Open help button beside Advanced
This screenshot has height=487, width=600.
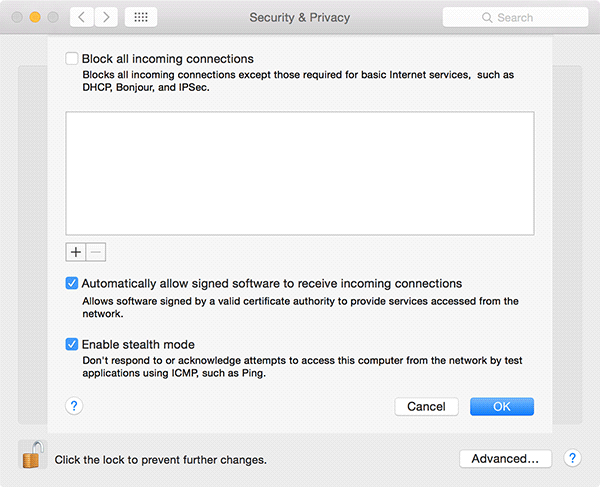pyautogui.click(x=572, y=458)
